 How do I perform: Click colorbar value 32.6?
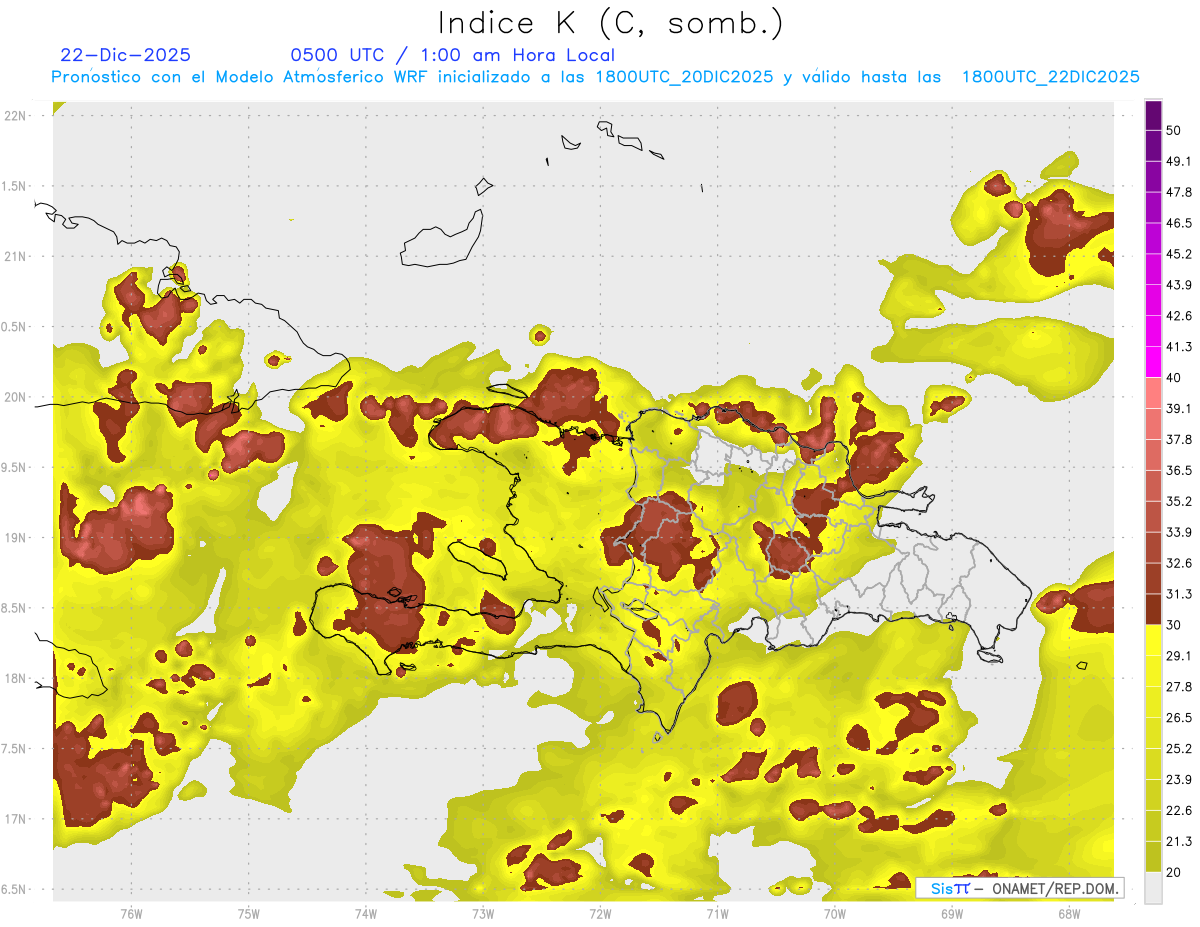tap(1179, 563)
